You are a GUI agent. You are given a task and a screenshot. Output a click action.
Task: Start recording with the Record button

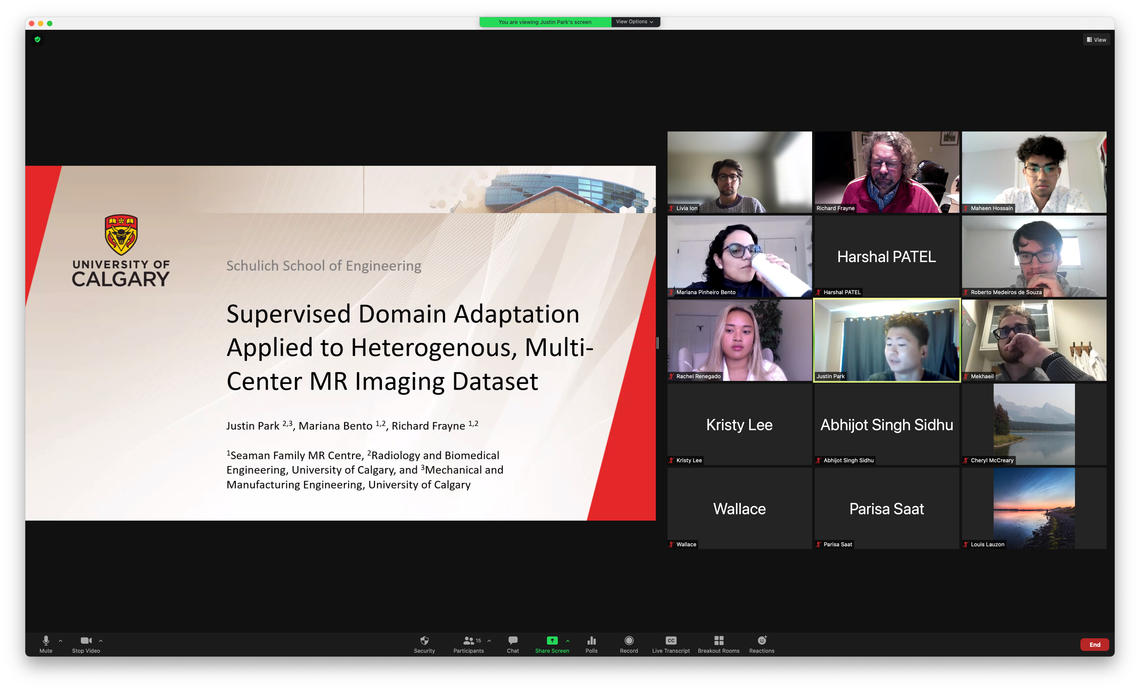[629, 641]
